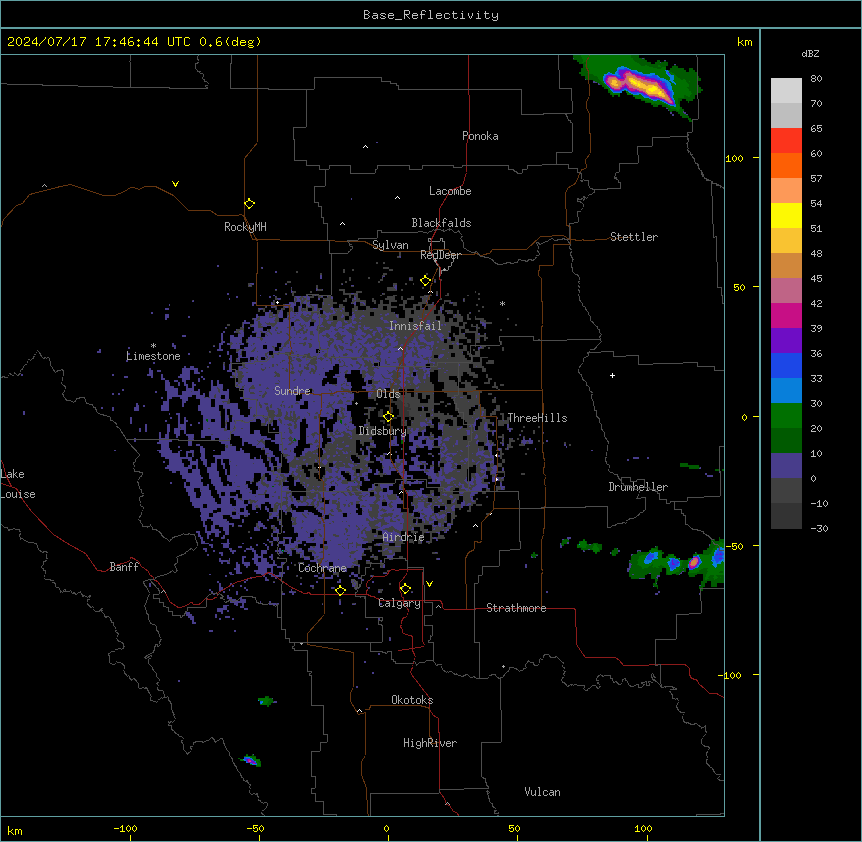This screenshot has height=842, width=862.
Task: Click the white asterisk marker above Limestone
Action: coord(153,346)
